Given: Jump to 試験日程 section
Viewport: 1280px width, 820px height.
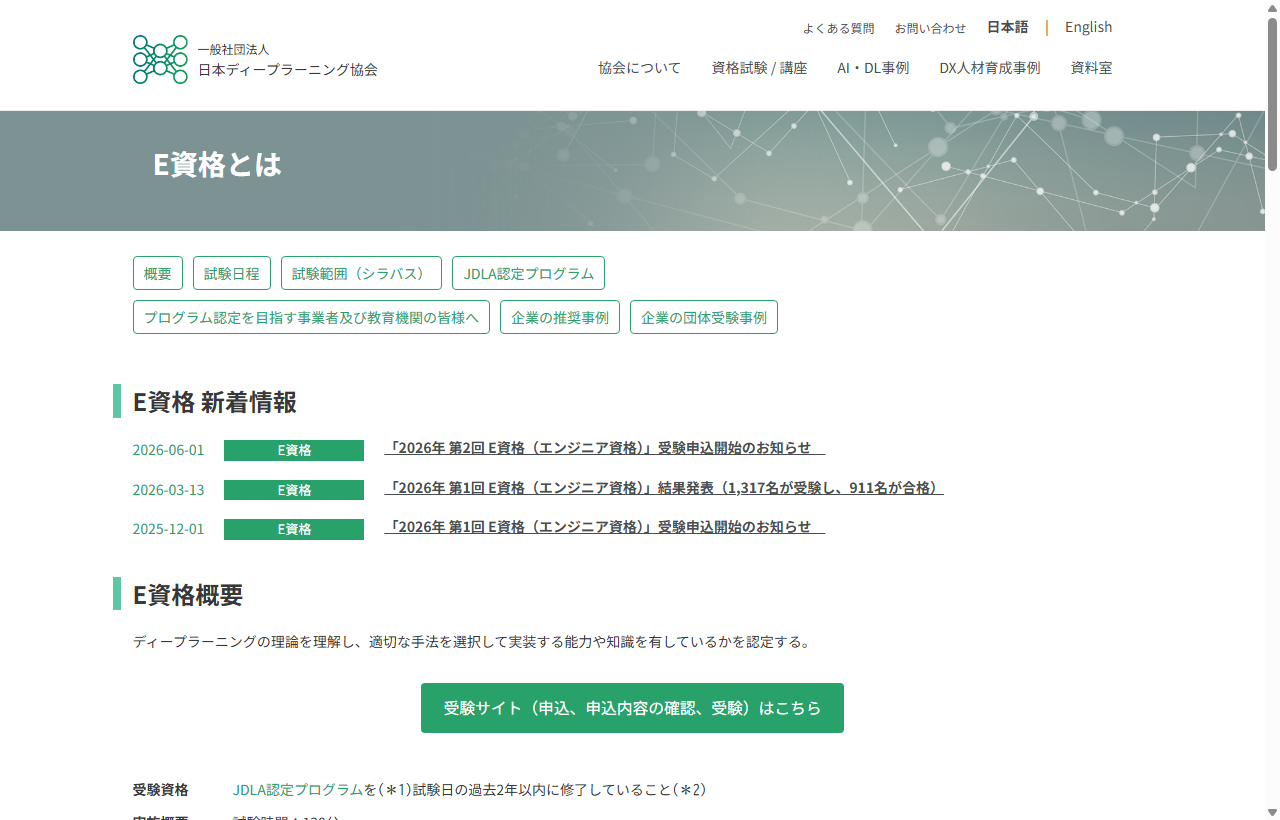Looking at the screenshot, I should point(232,273).
